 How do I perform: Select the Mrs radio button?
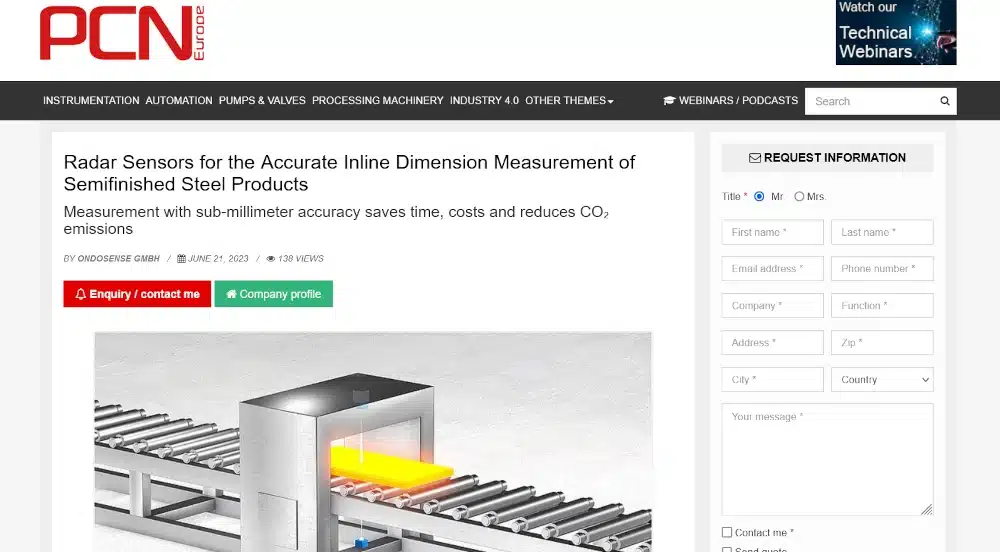coord(799,196)
